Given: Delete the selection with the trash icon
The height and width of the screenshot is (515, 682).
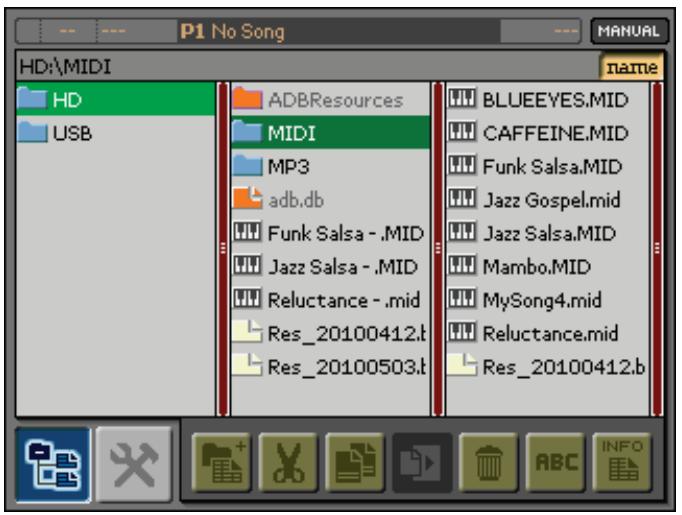Looking at the screenshot, I should click(488, 462).
